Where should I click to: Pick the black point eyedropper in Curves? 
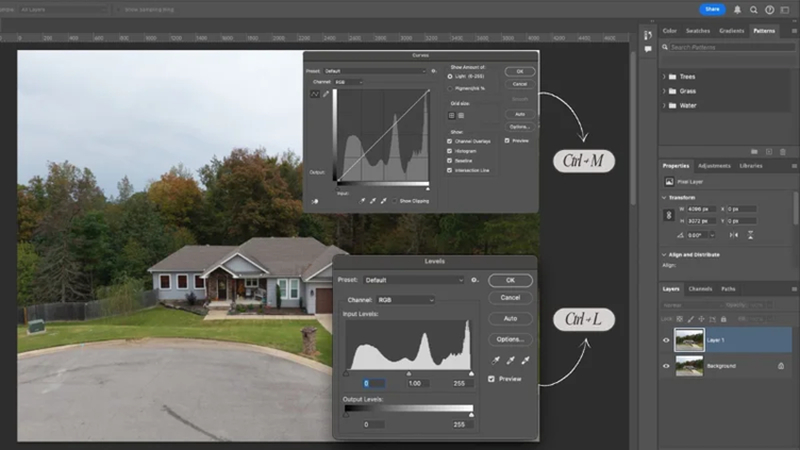pos(362,201)
